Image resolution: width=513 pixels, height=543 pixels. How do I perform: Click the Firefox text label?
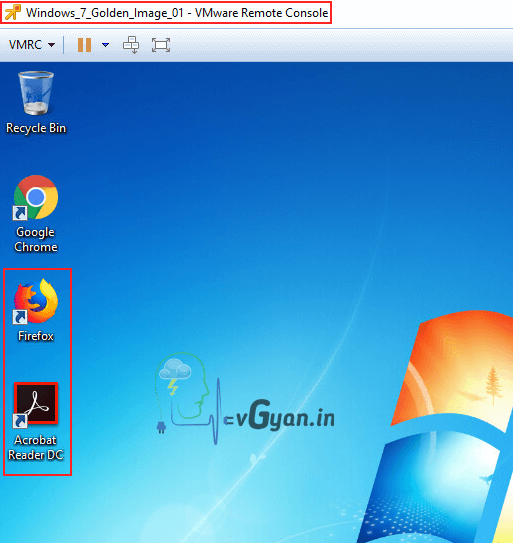(x=36, y=336)
